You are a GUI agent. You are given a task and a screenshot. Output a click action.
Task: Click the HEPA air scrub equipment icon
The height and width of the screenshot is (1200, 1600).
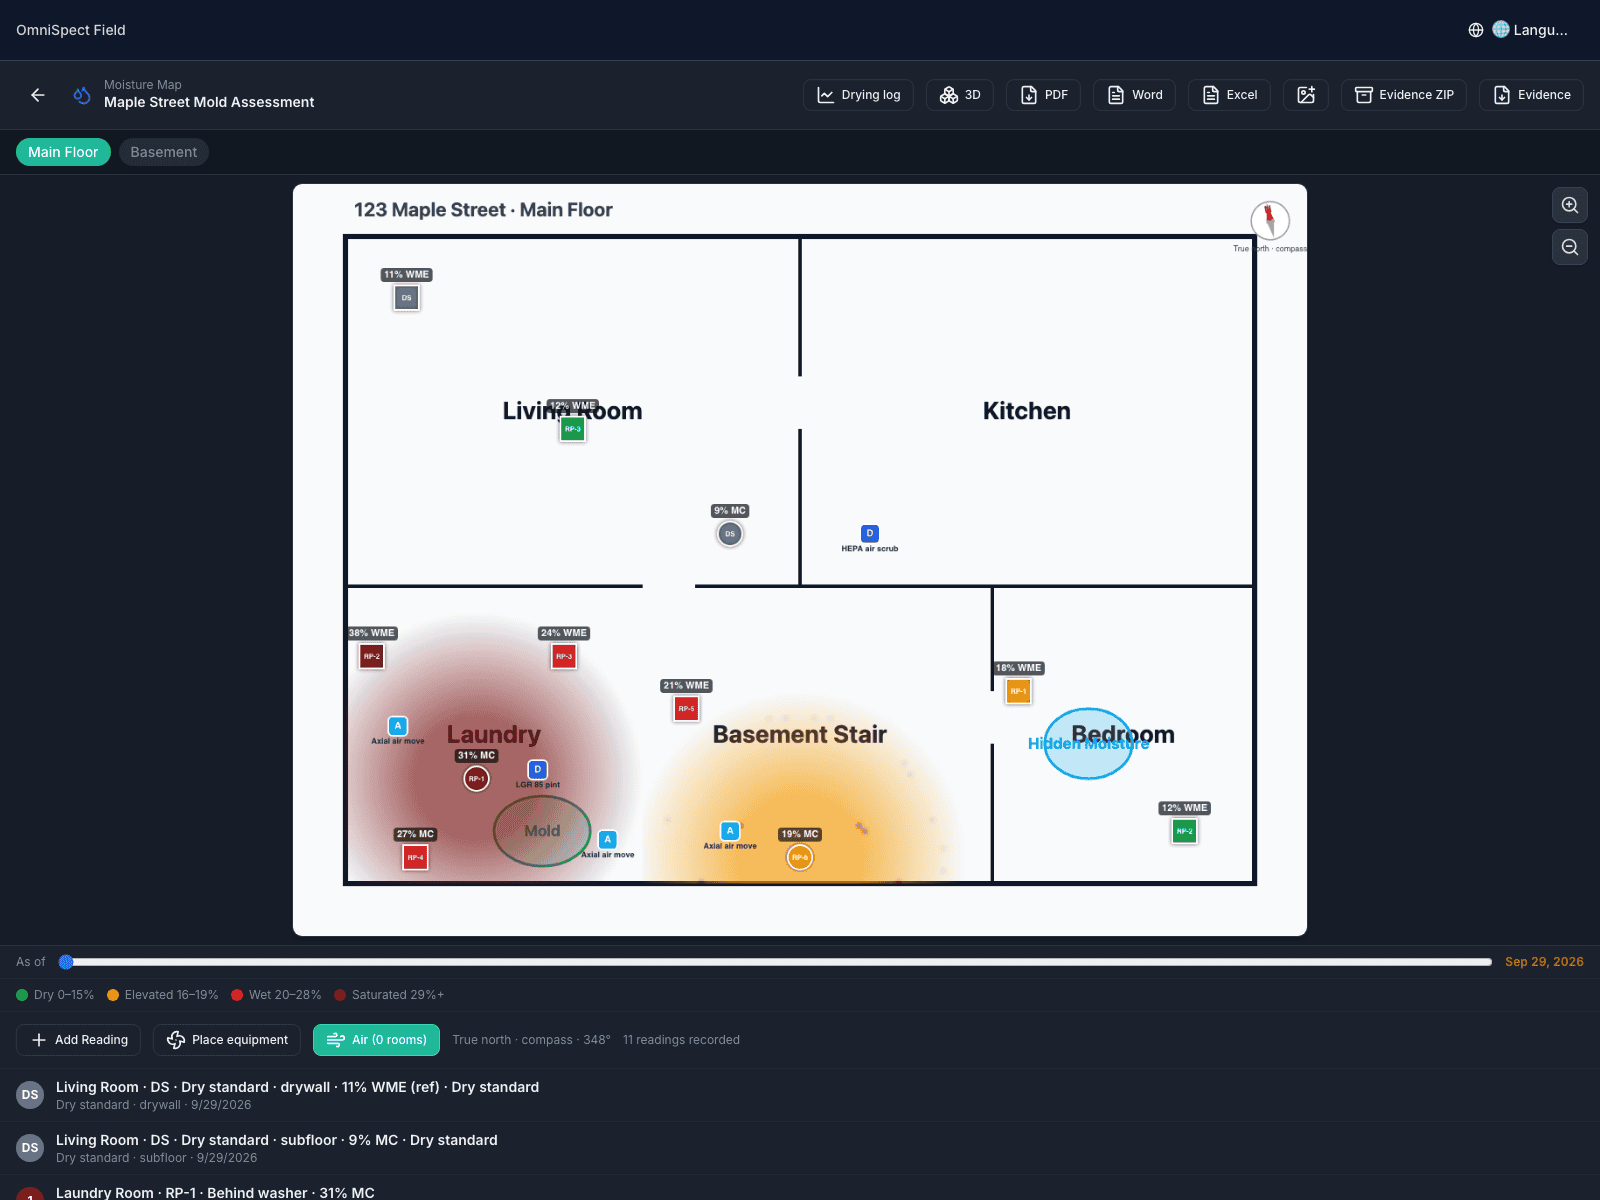(870, 533)
